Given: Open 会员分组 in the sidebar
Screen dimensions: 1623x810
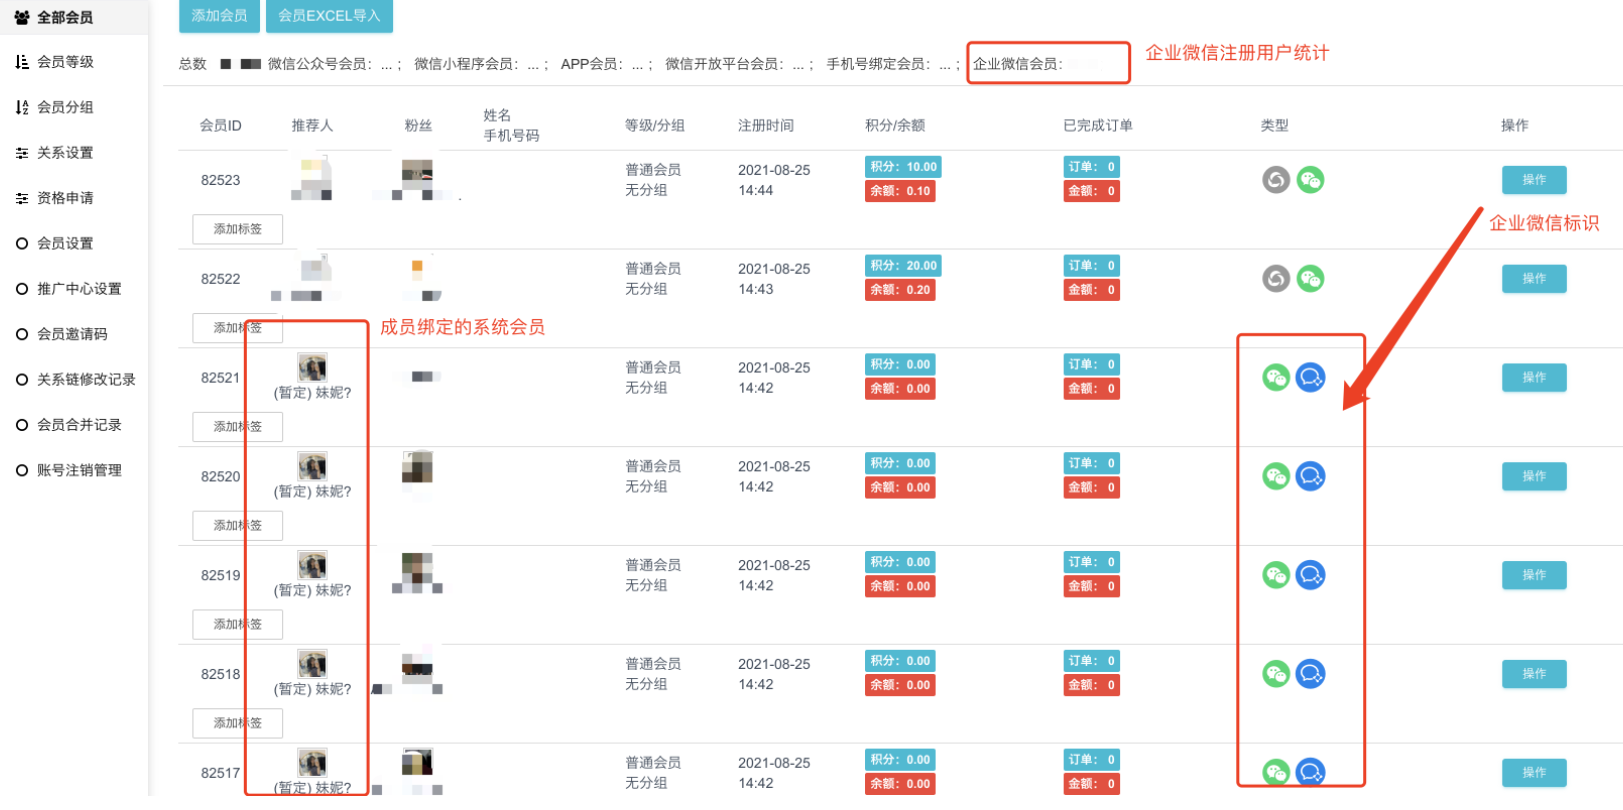Looking at the screenshot, I should click(65, 107).
